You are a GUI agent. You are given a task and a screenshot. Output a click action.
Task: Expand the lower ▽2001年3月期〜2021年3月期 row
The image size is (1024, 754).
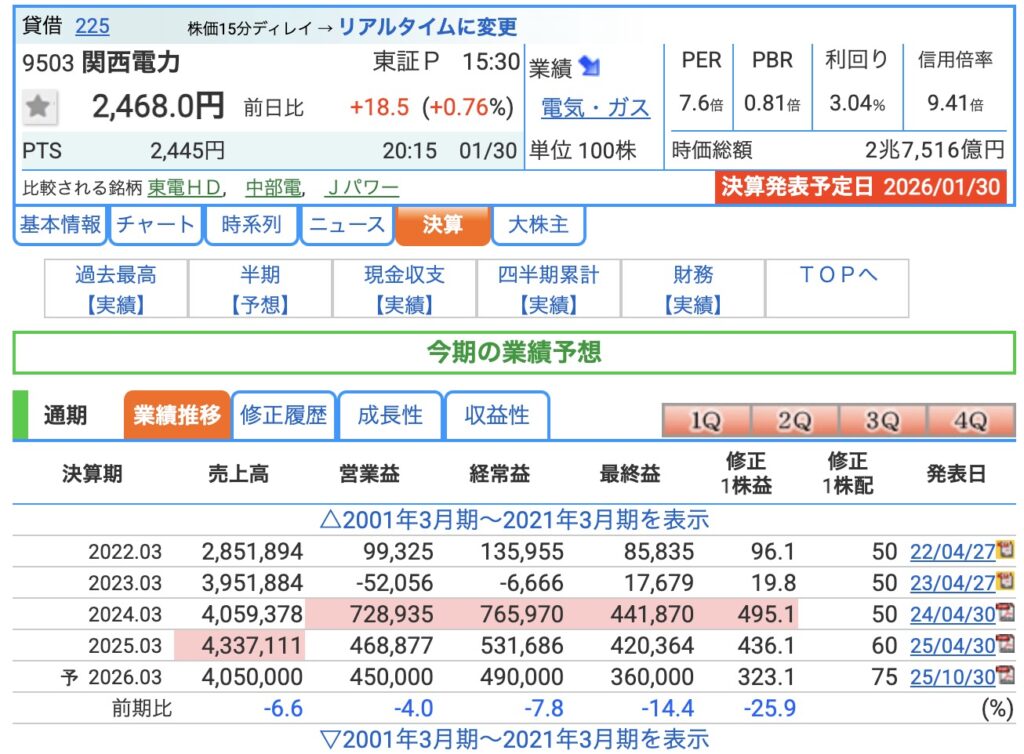click(x=513, y=739)
